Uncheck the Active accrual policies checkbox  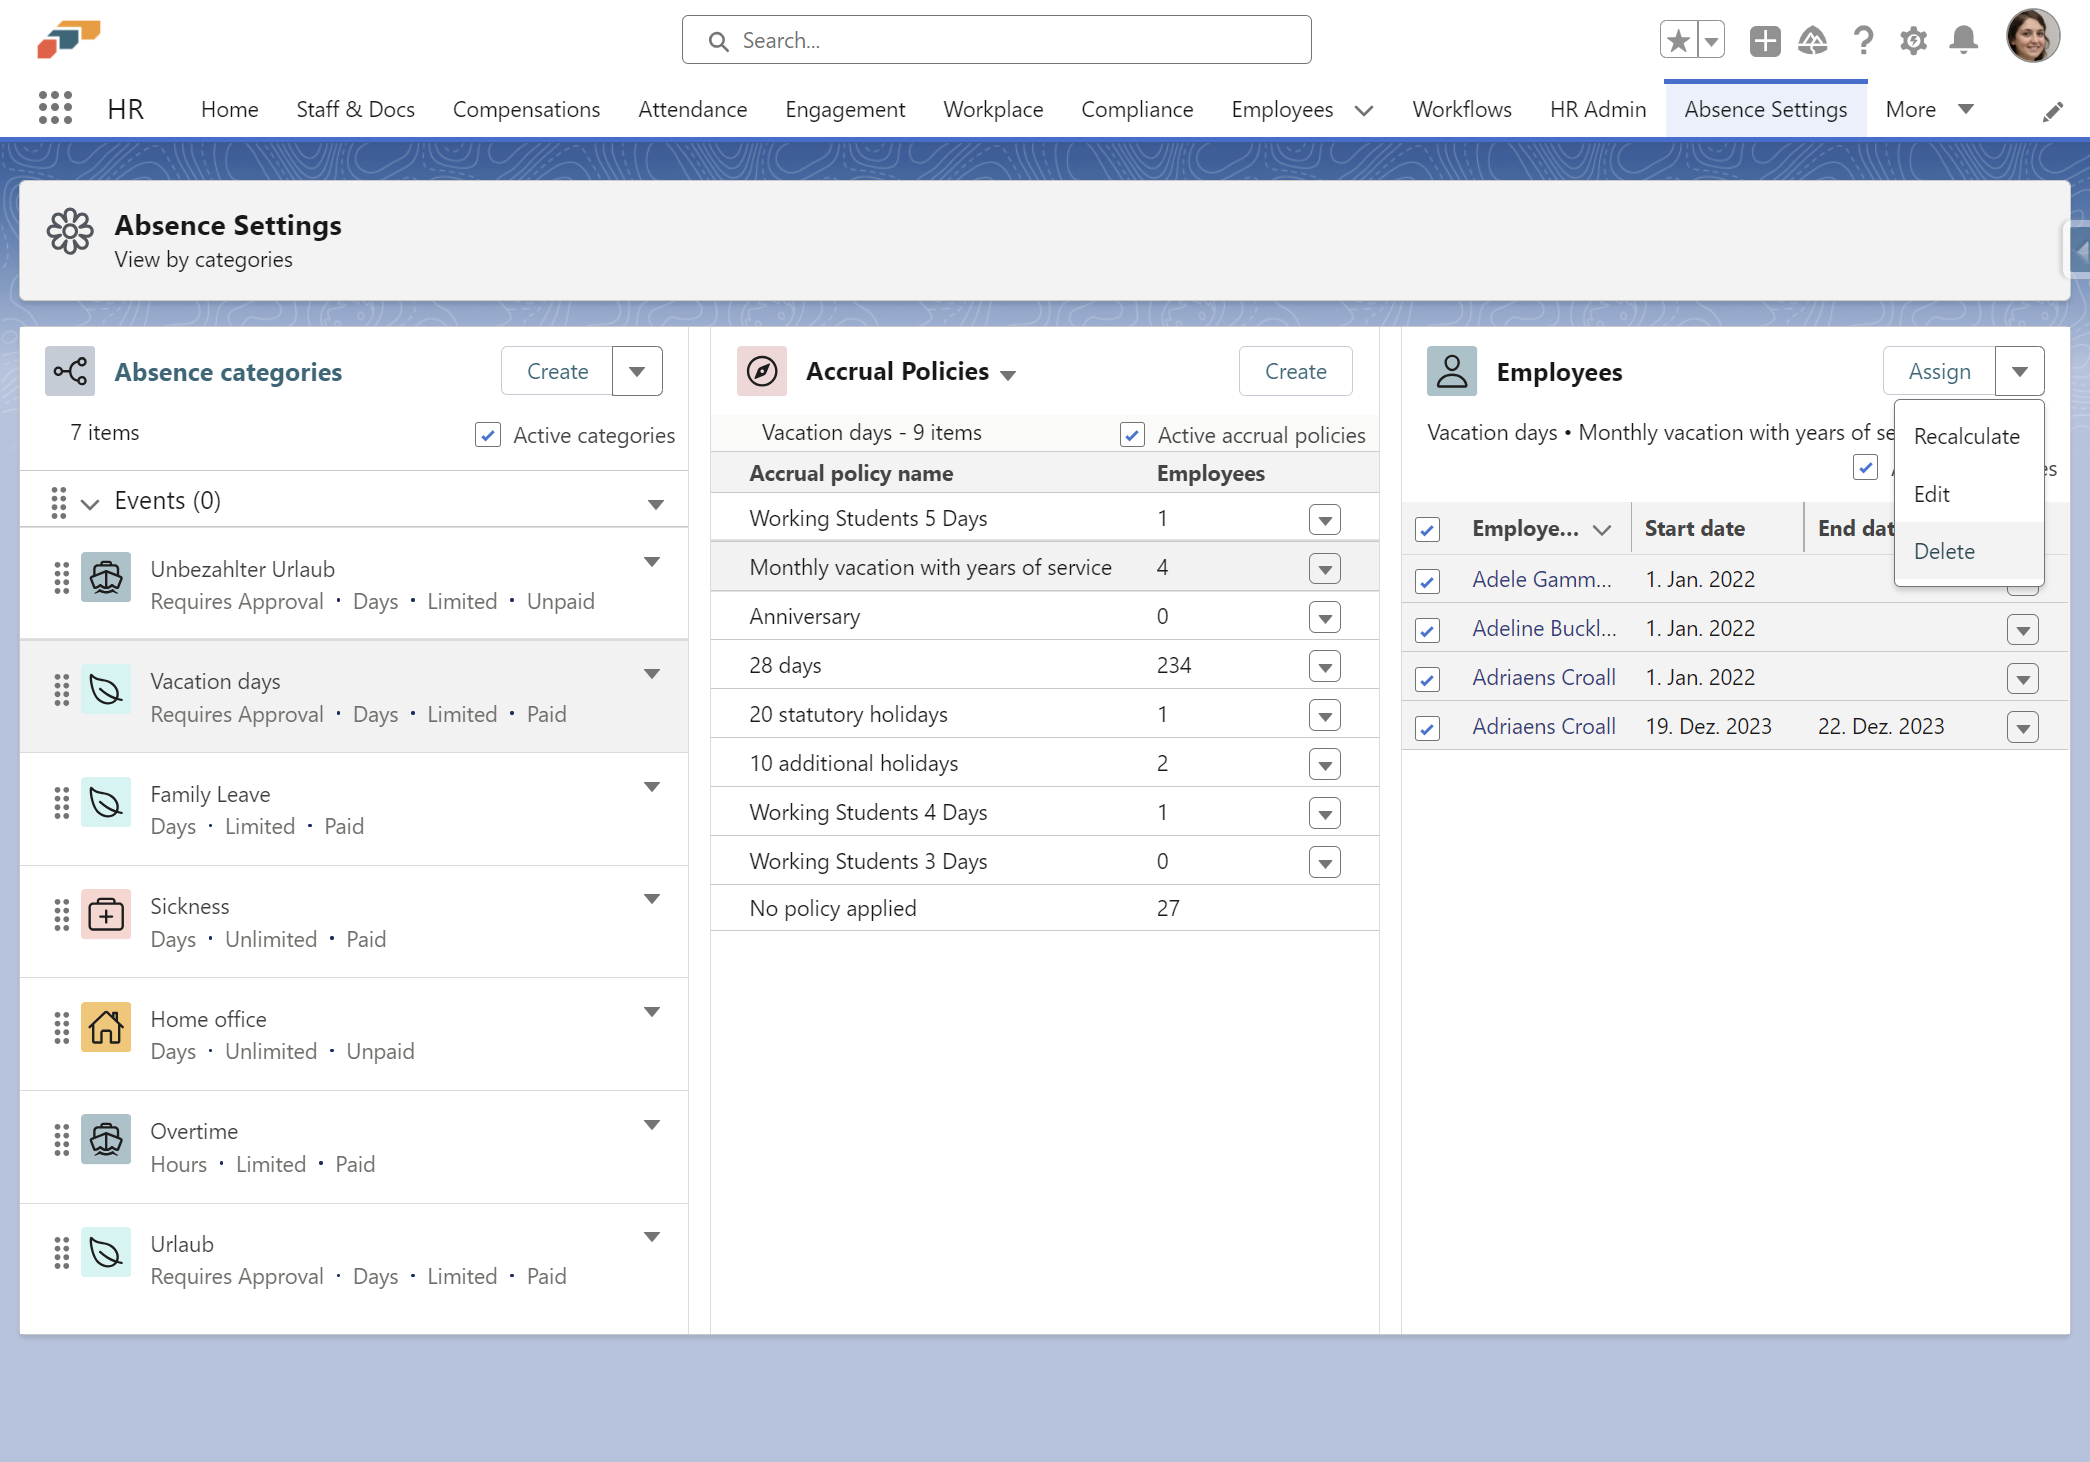click(1132, 435)
